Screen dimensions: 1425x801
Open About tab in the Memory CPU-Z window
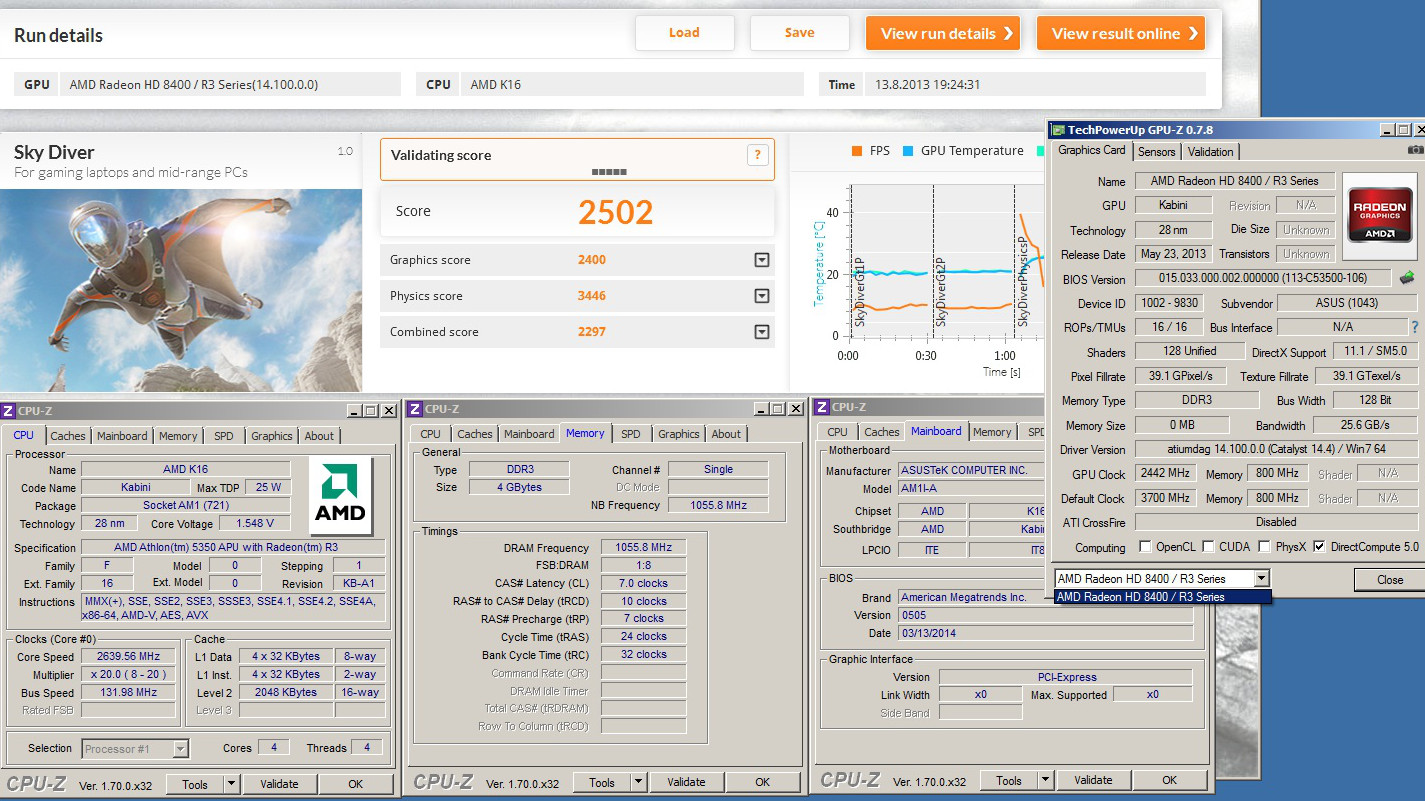726,434
